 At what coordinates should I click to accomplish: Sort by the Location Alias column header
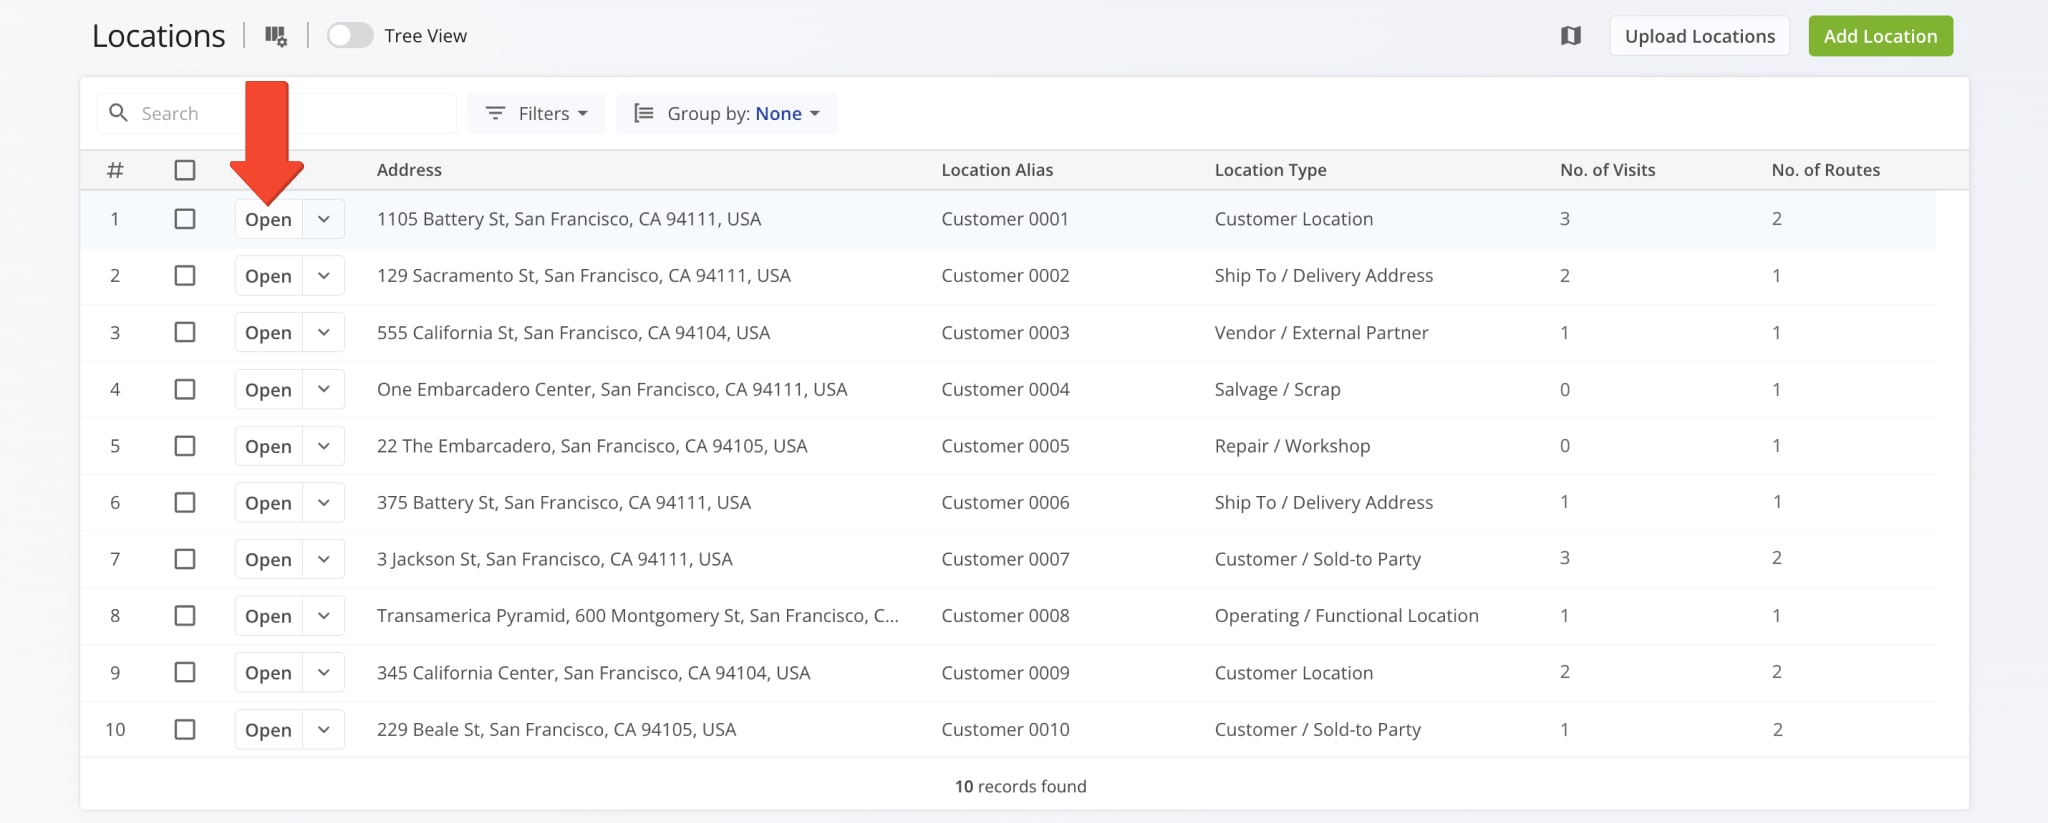pyautogui.click(x=997, y=170)
